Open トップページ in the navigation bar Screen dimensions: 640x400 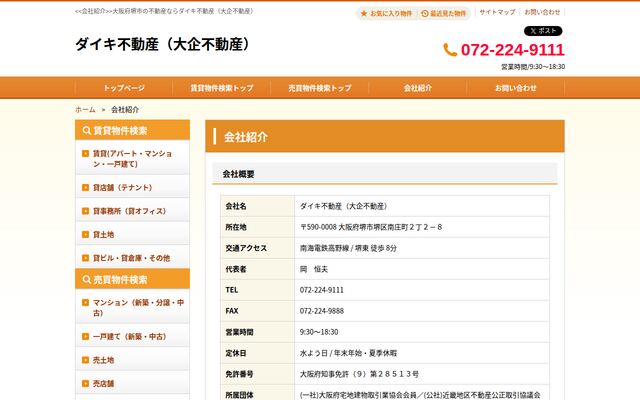click(124, 88)
